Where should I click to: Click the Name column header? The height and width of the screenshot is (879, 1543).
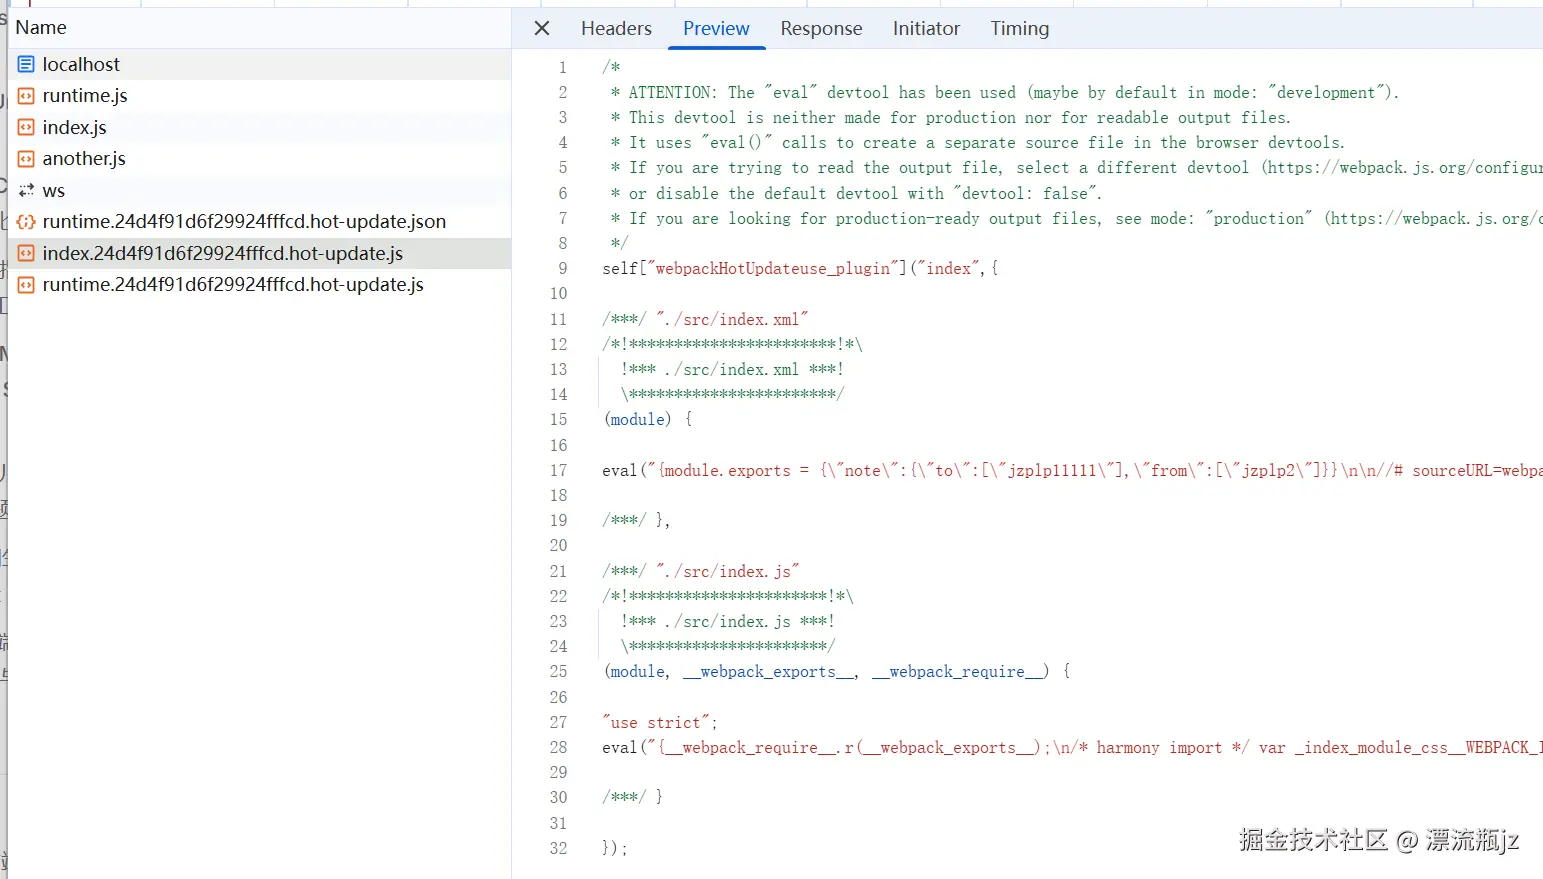point(41,27)
